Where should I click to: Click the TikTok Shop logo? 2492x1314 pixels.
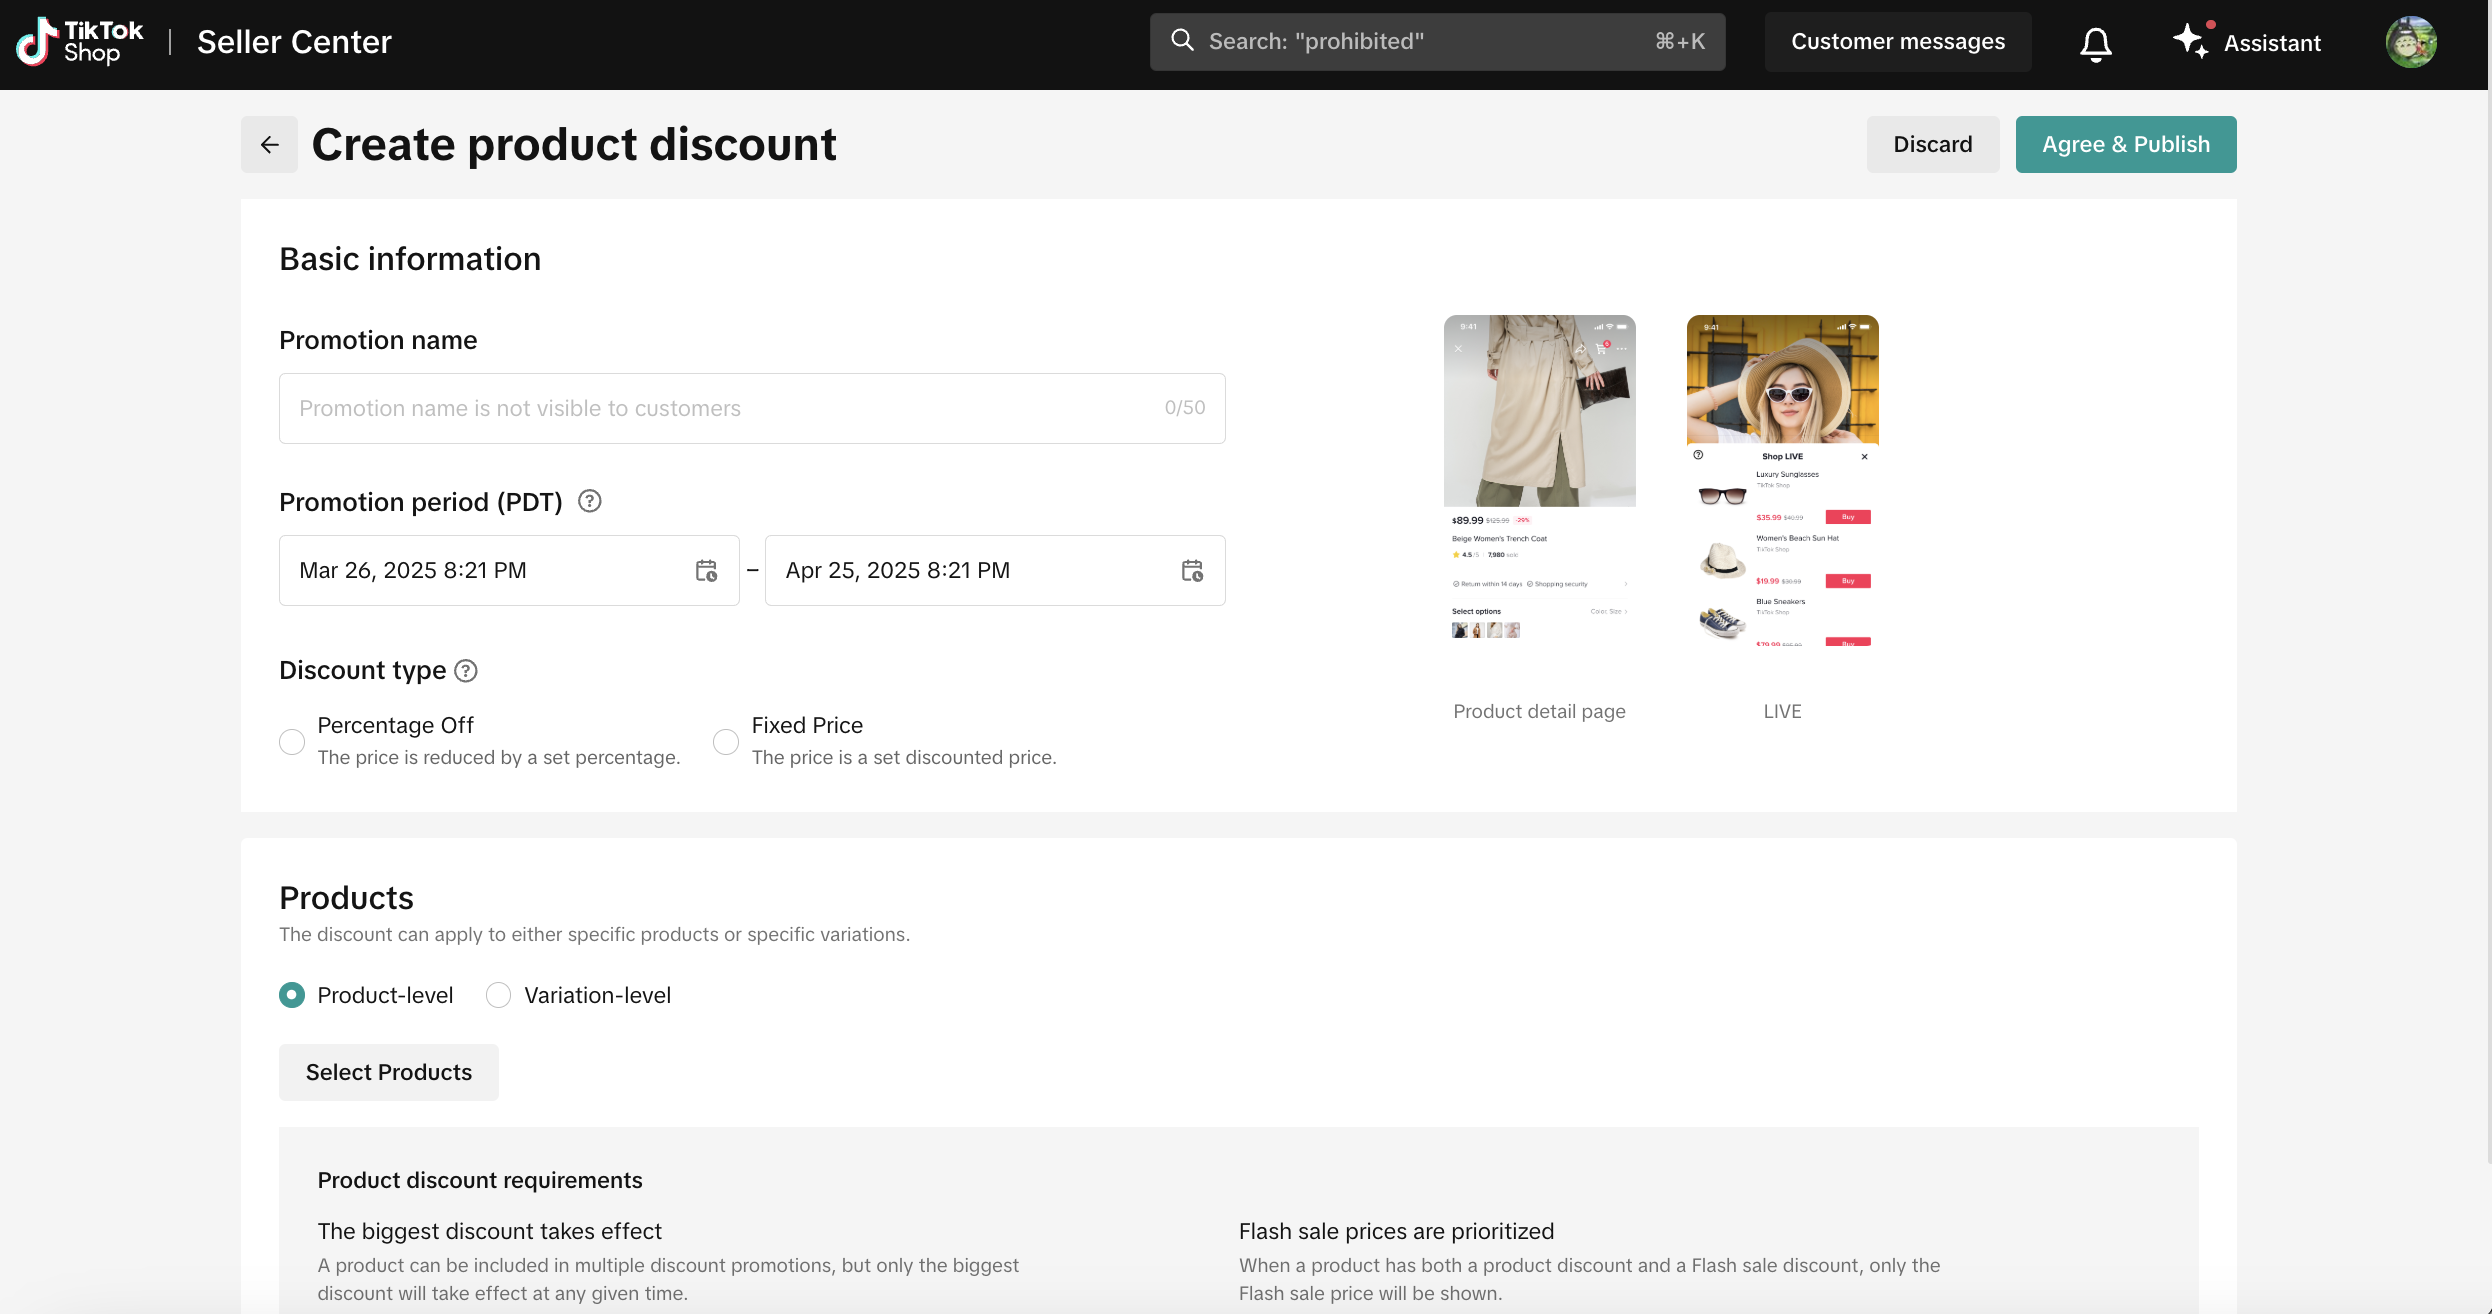[x=80, y=42]
